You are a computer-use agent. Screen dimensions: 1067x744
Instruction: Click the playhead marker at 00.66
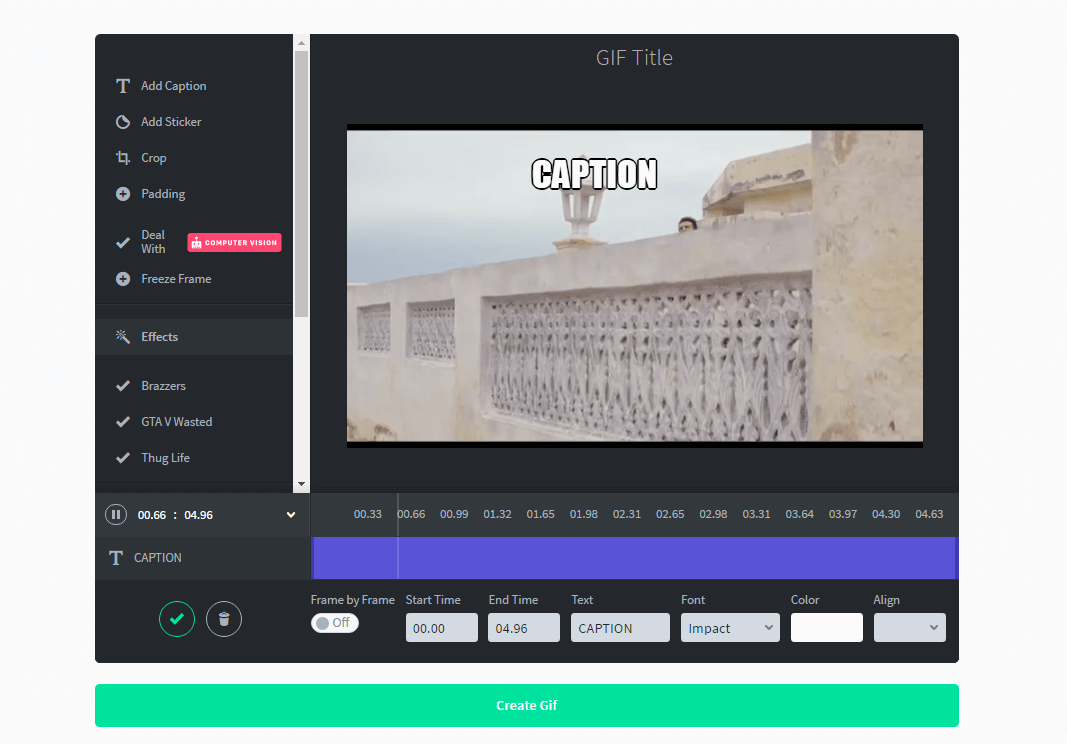coord(398,536)
